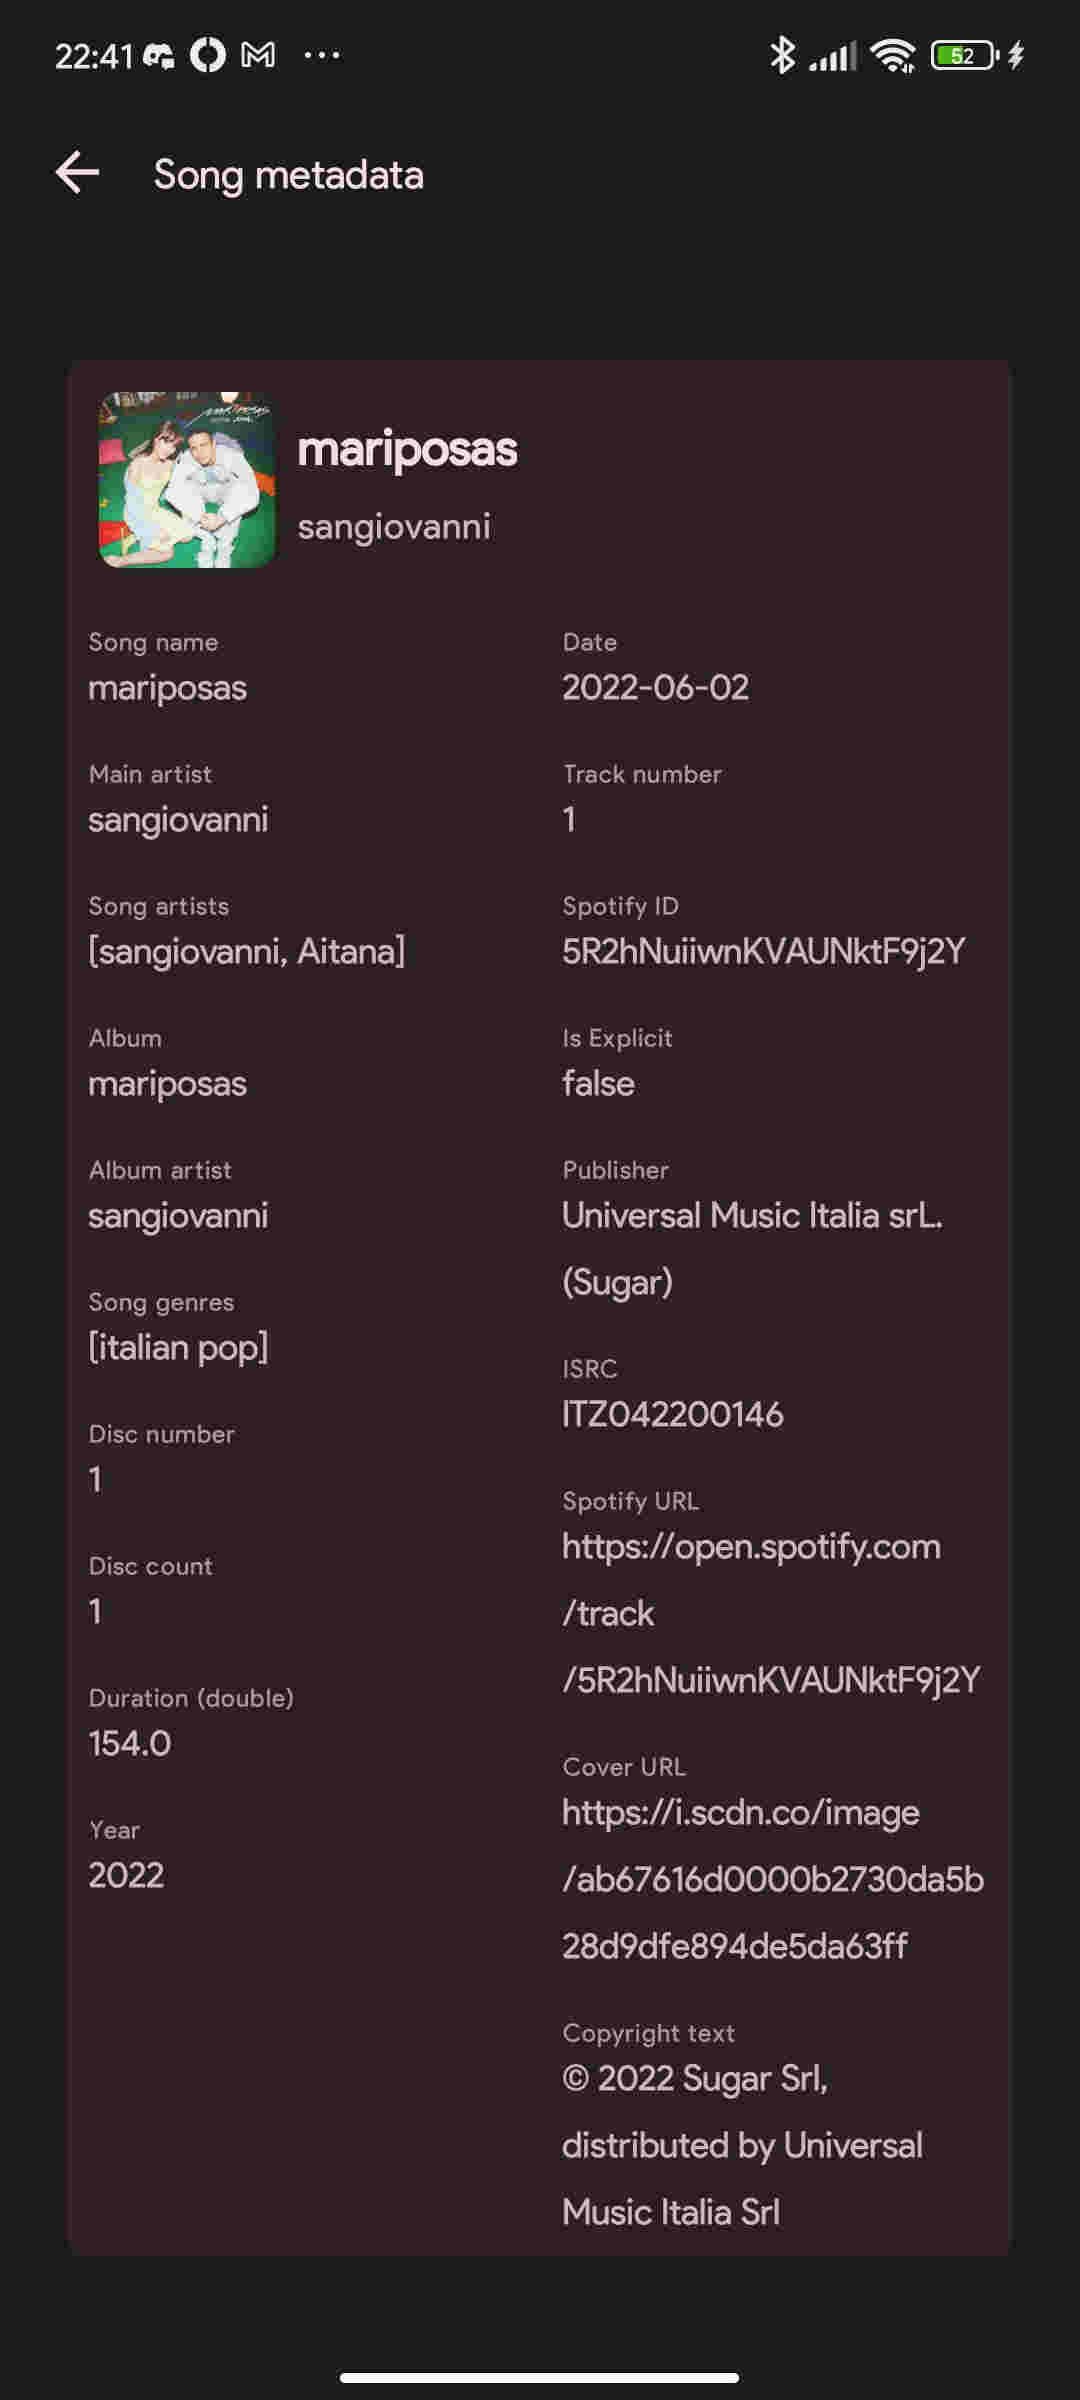Open the Spotify track URL
The width and height of the screenshot is (1080, 2400).
[770, 1611]
